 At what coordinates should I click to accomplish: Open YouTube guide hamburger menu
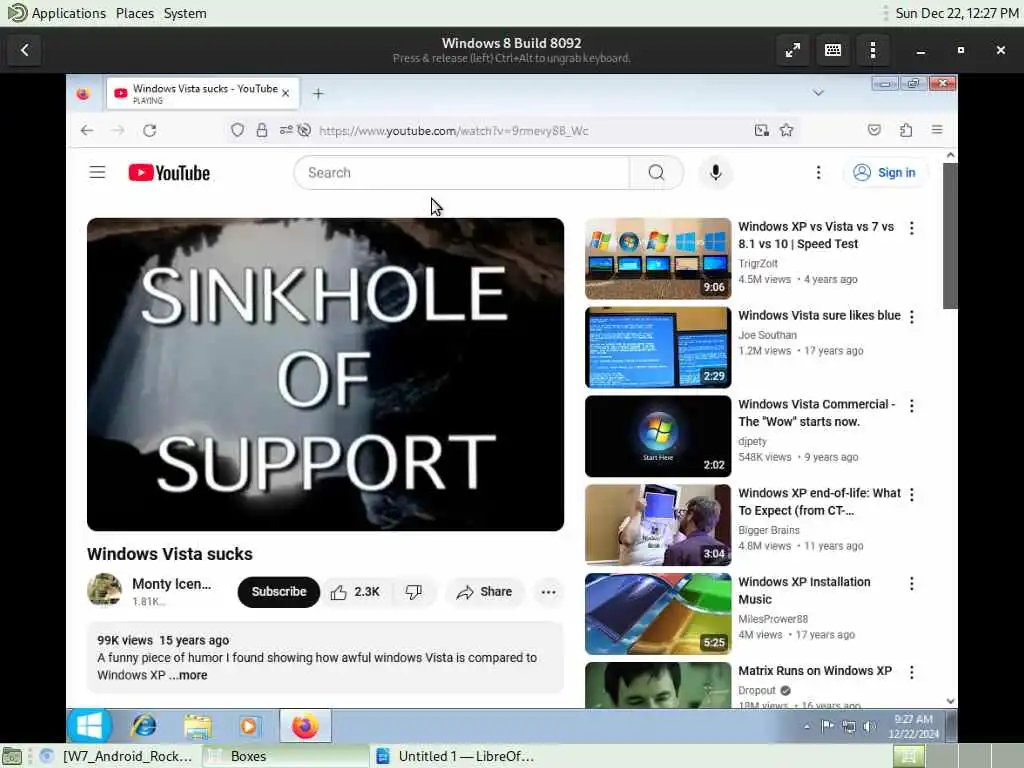(x=97, y=172)
